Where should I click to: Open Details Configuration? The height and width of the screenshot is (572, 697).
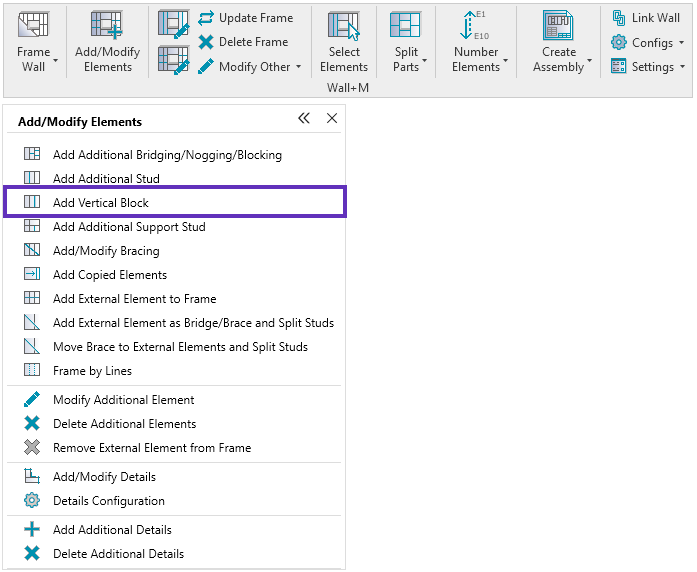108,501
